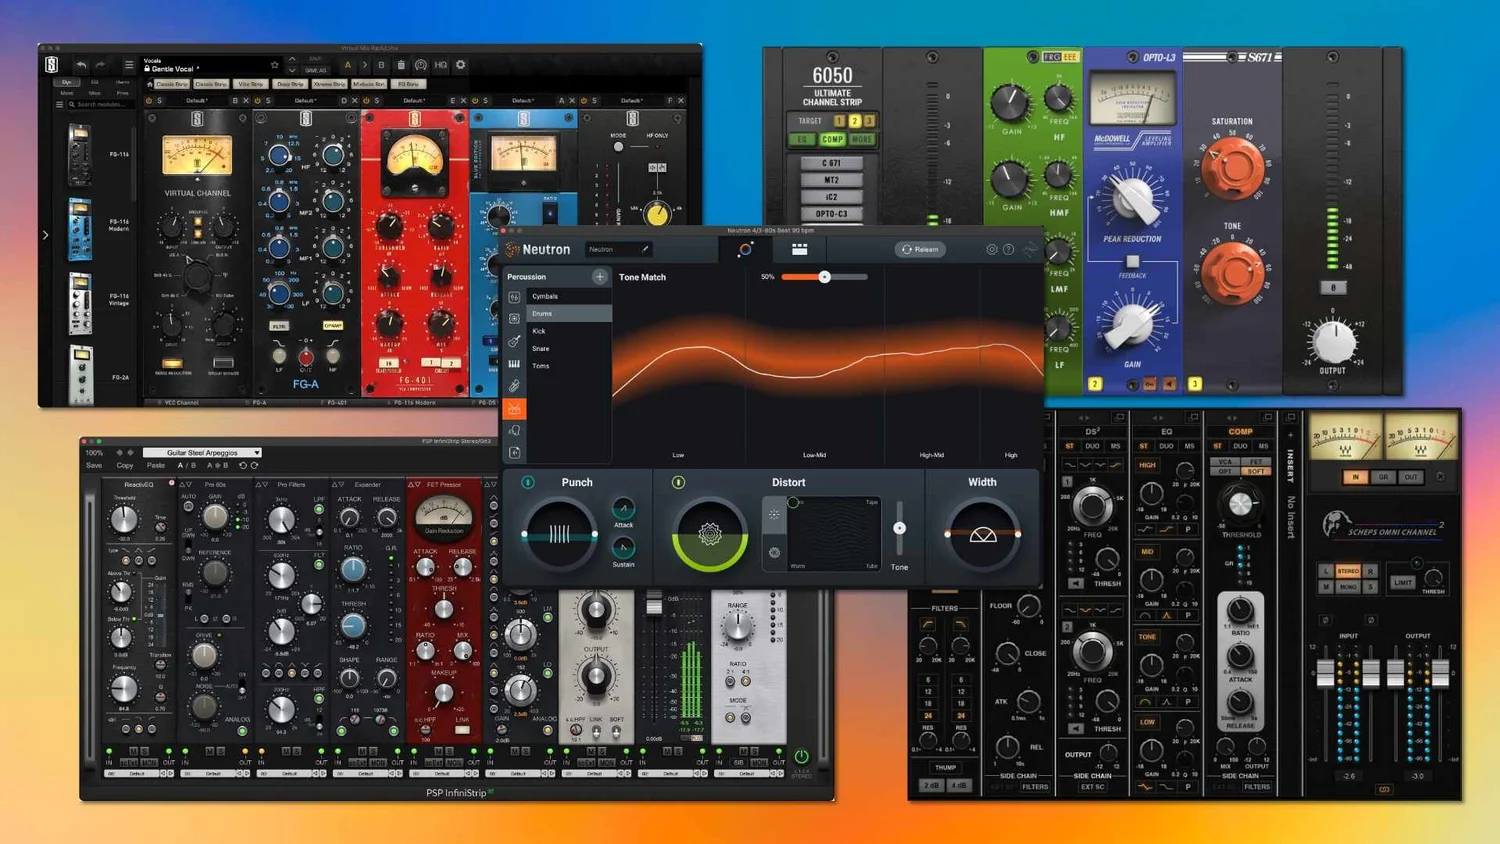Click the Search modules field in Virtual Mix Rack

point(99,104)
